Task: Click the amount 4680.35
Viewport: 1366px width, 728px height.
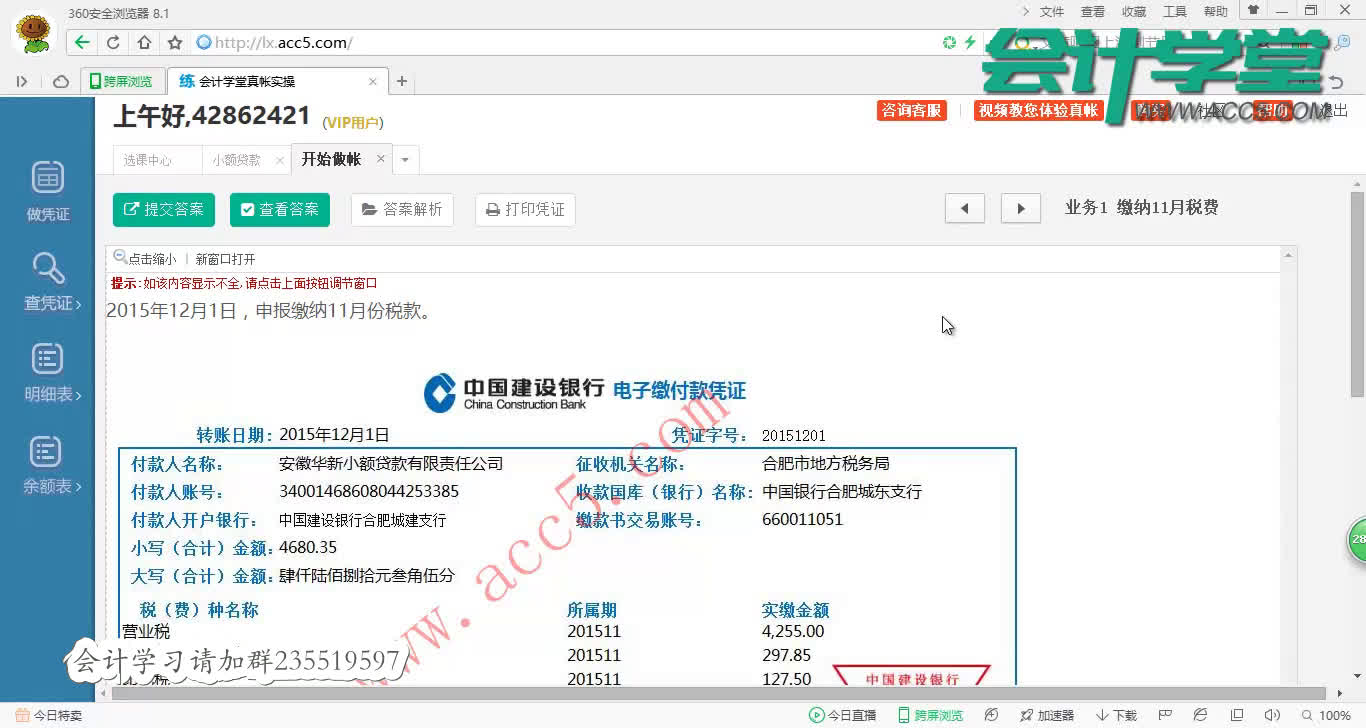Action: tap(308, 548)
